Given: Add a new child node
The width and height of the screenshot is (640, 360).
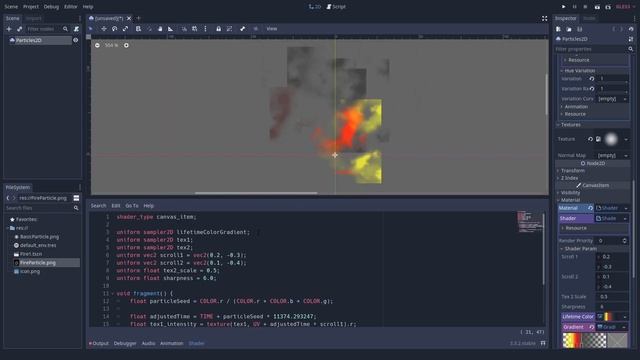Looking at the screenshot, I should 9,29.
